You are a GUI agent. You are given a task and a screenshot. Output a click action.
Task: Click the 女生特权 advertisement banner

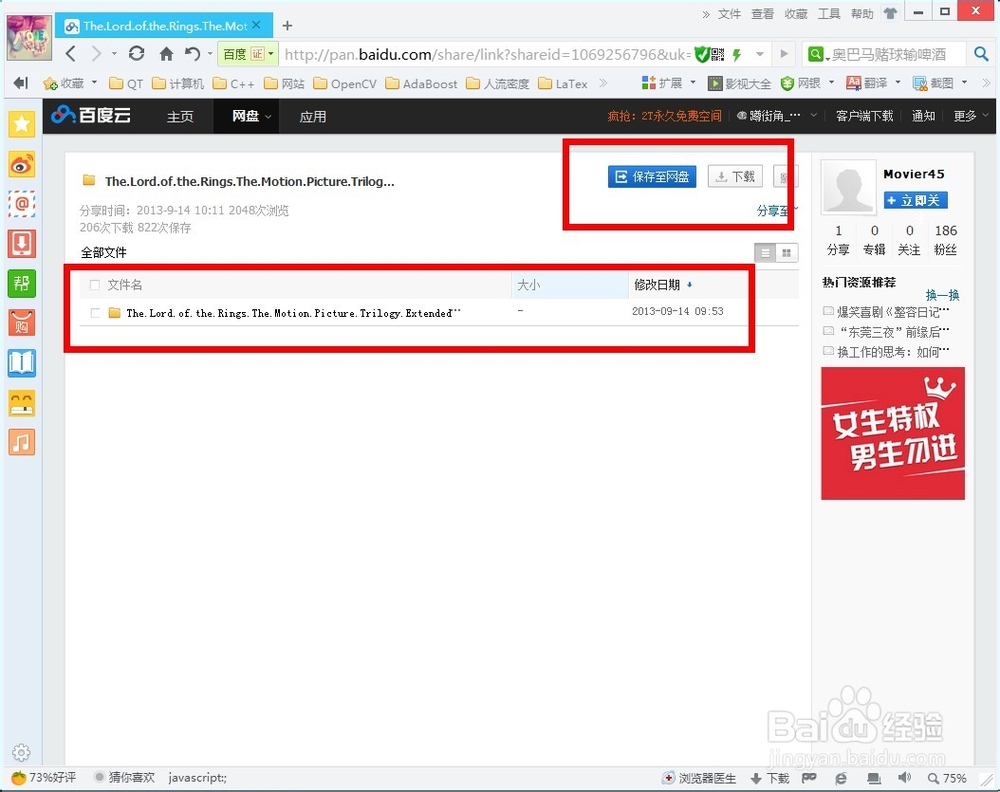coord(893,434)
